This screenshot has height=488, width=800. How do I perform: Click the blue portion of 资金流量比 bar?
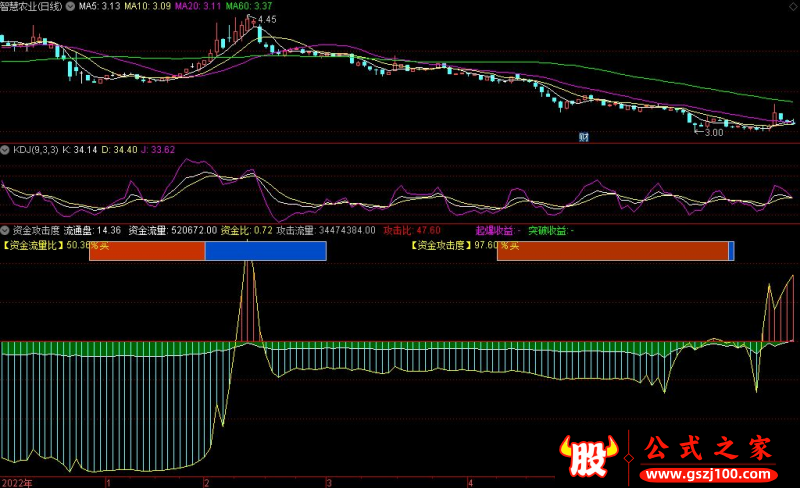265,251
